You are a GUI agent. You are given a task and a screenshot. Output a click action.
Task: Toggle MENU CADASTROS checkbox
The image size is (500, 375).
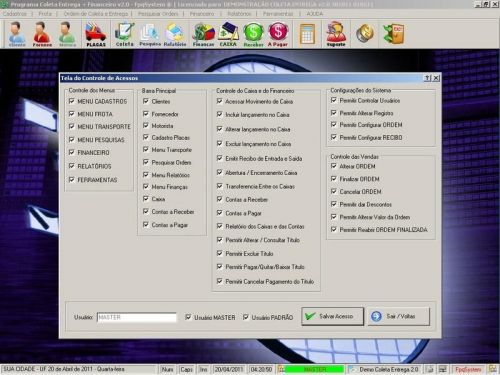71,101
